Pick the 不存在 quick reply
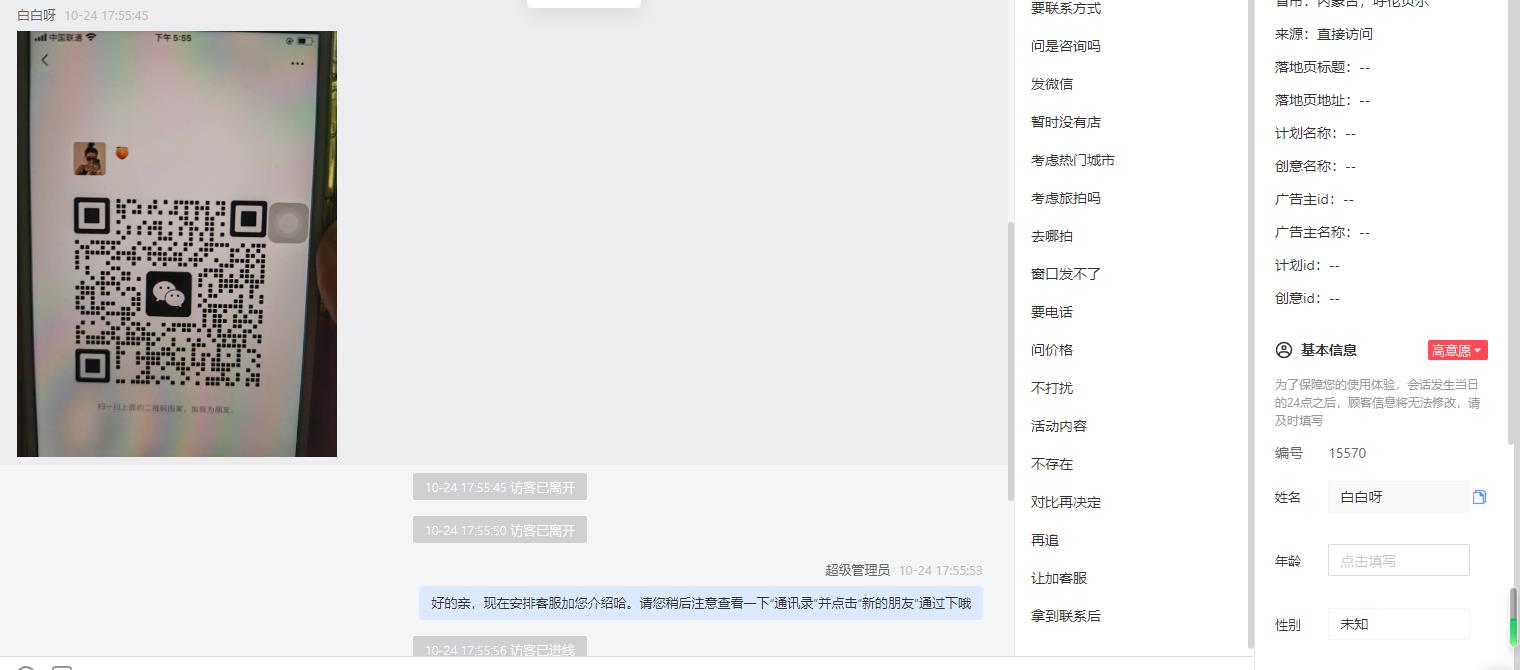 click(1052, 464)
